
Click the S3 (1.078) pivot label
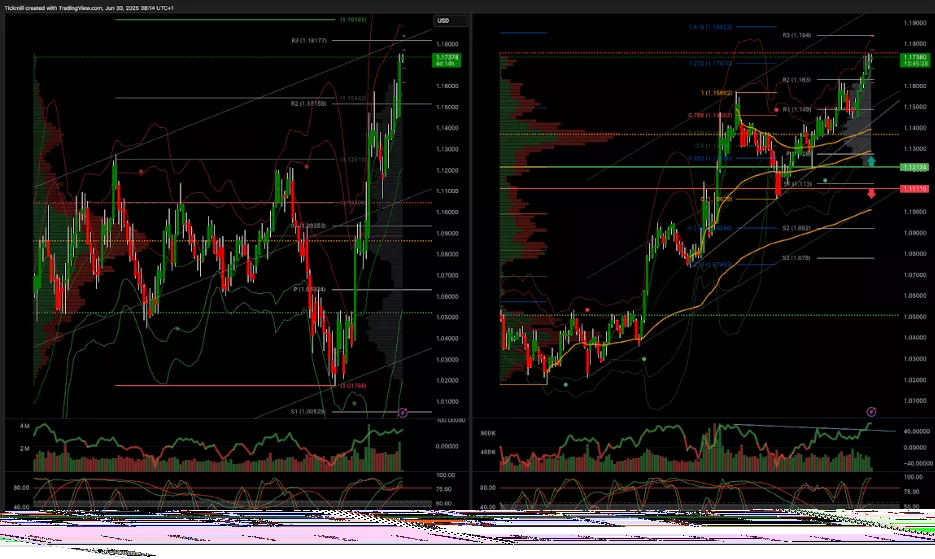(796, 258)
